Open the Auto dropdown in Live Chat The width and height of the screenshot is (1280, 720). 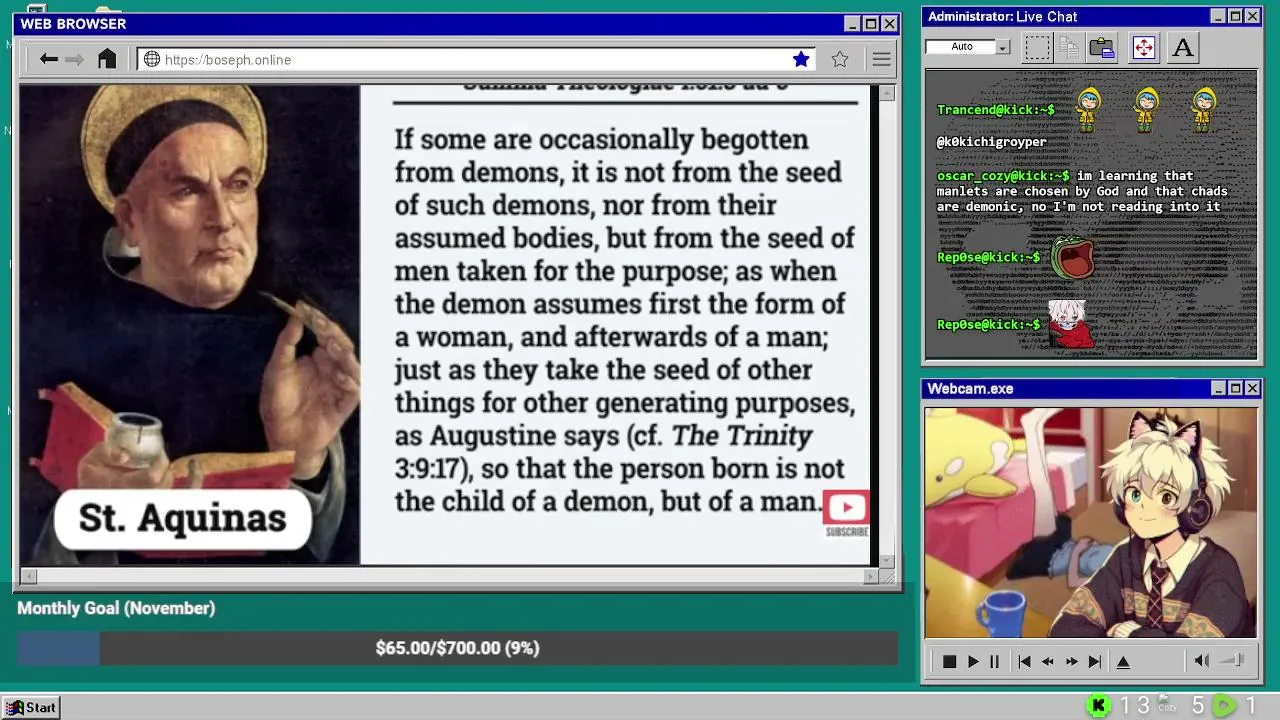(x=1002, y=47)
